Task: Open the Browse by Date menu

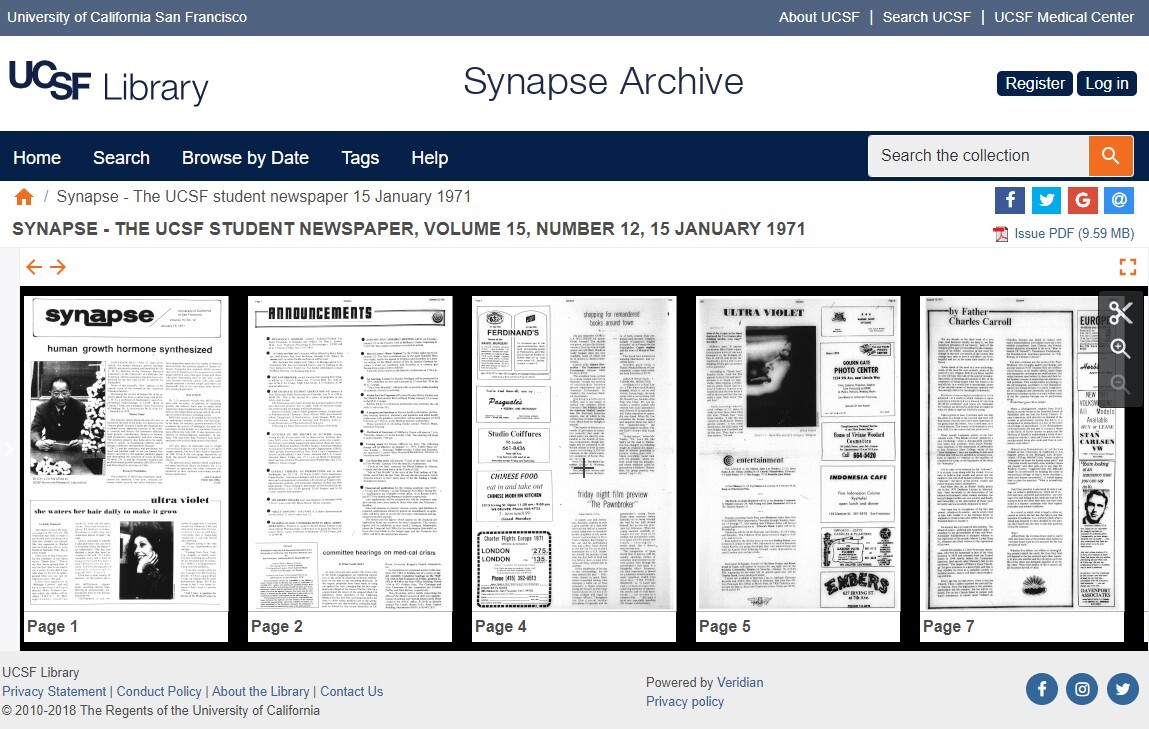Action: (245, 158)
